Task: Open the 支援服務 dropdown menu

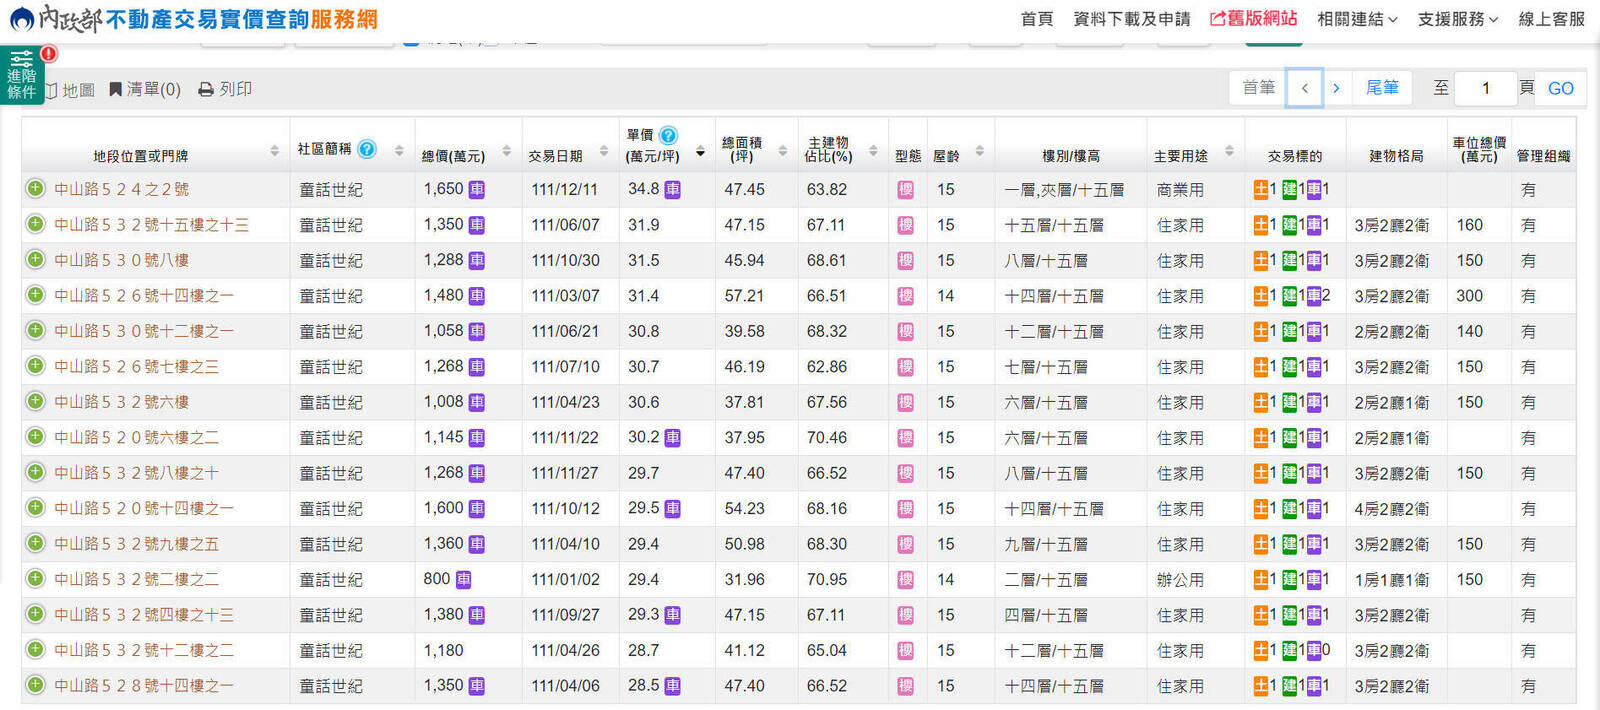Action: (1457, 19)
